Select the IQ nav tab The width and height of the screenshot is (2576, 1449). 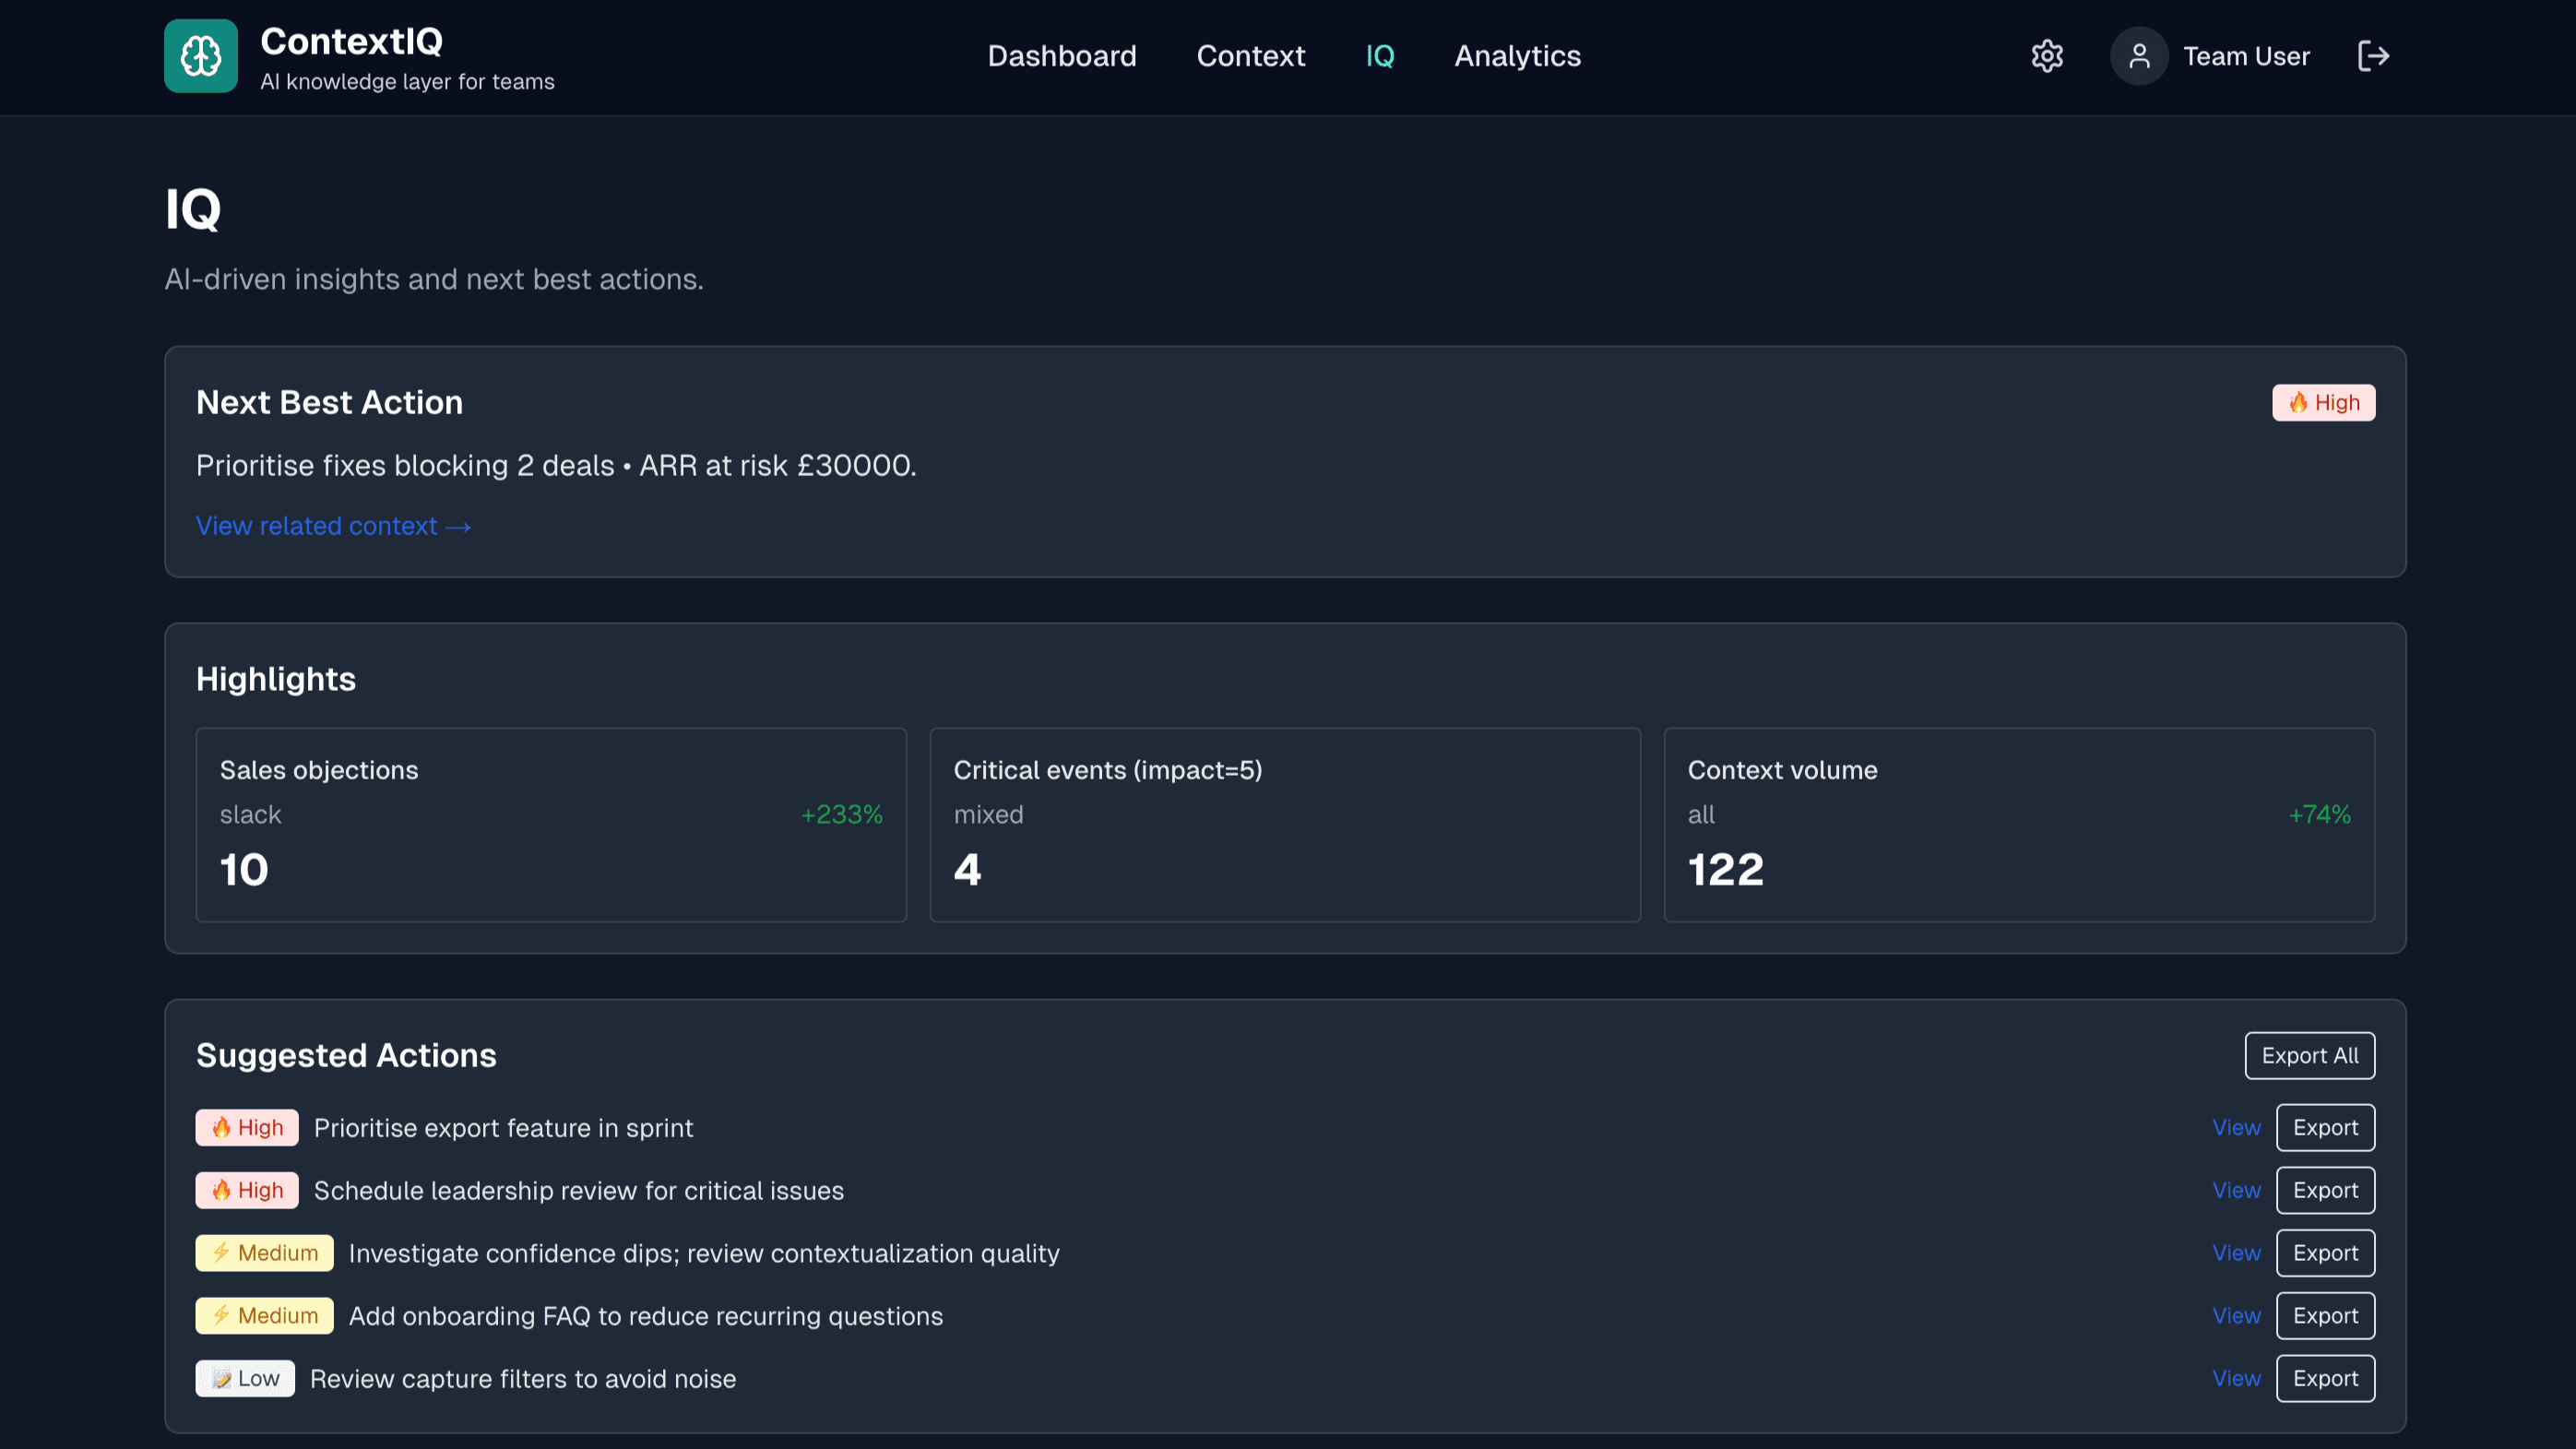coord(1380,56)
